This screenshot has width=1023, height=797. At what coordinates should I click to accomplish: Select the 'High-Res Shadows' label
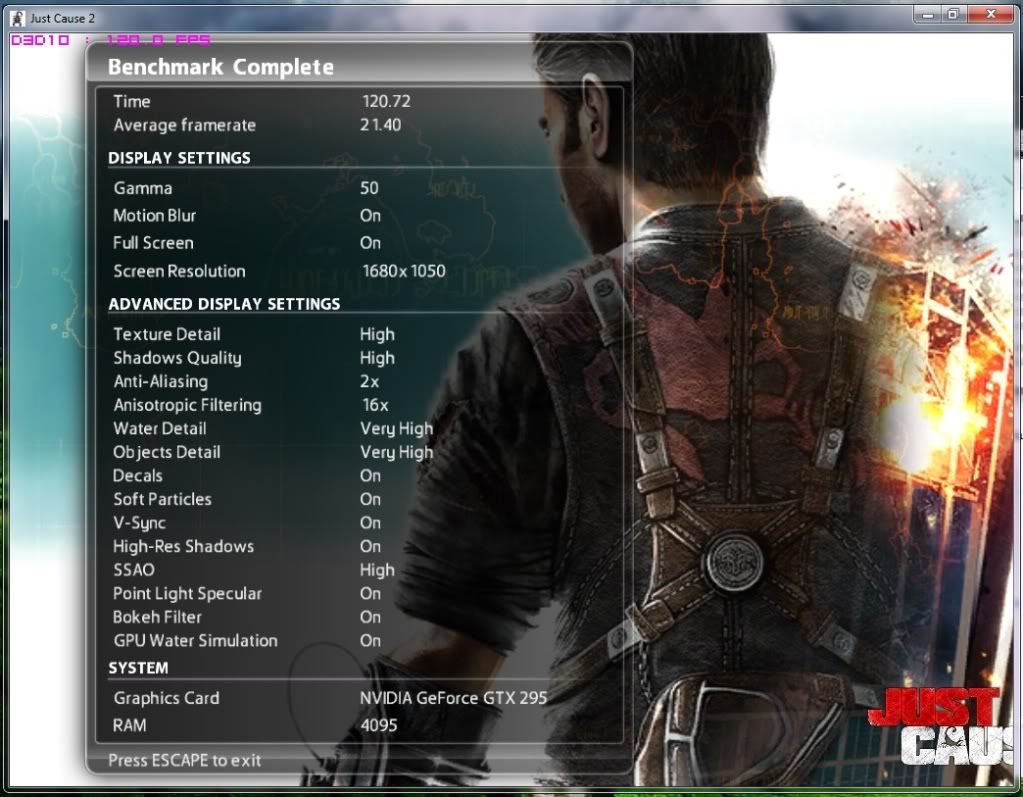[x=183, y=547]
